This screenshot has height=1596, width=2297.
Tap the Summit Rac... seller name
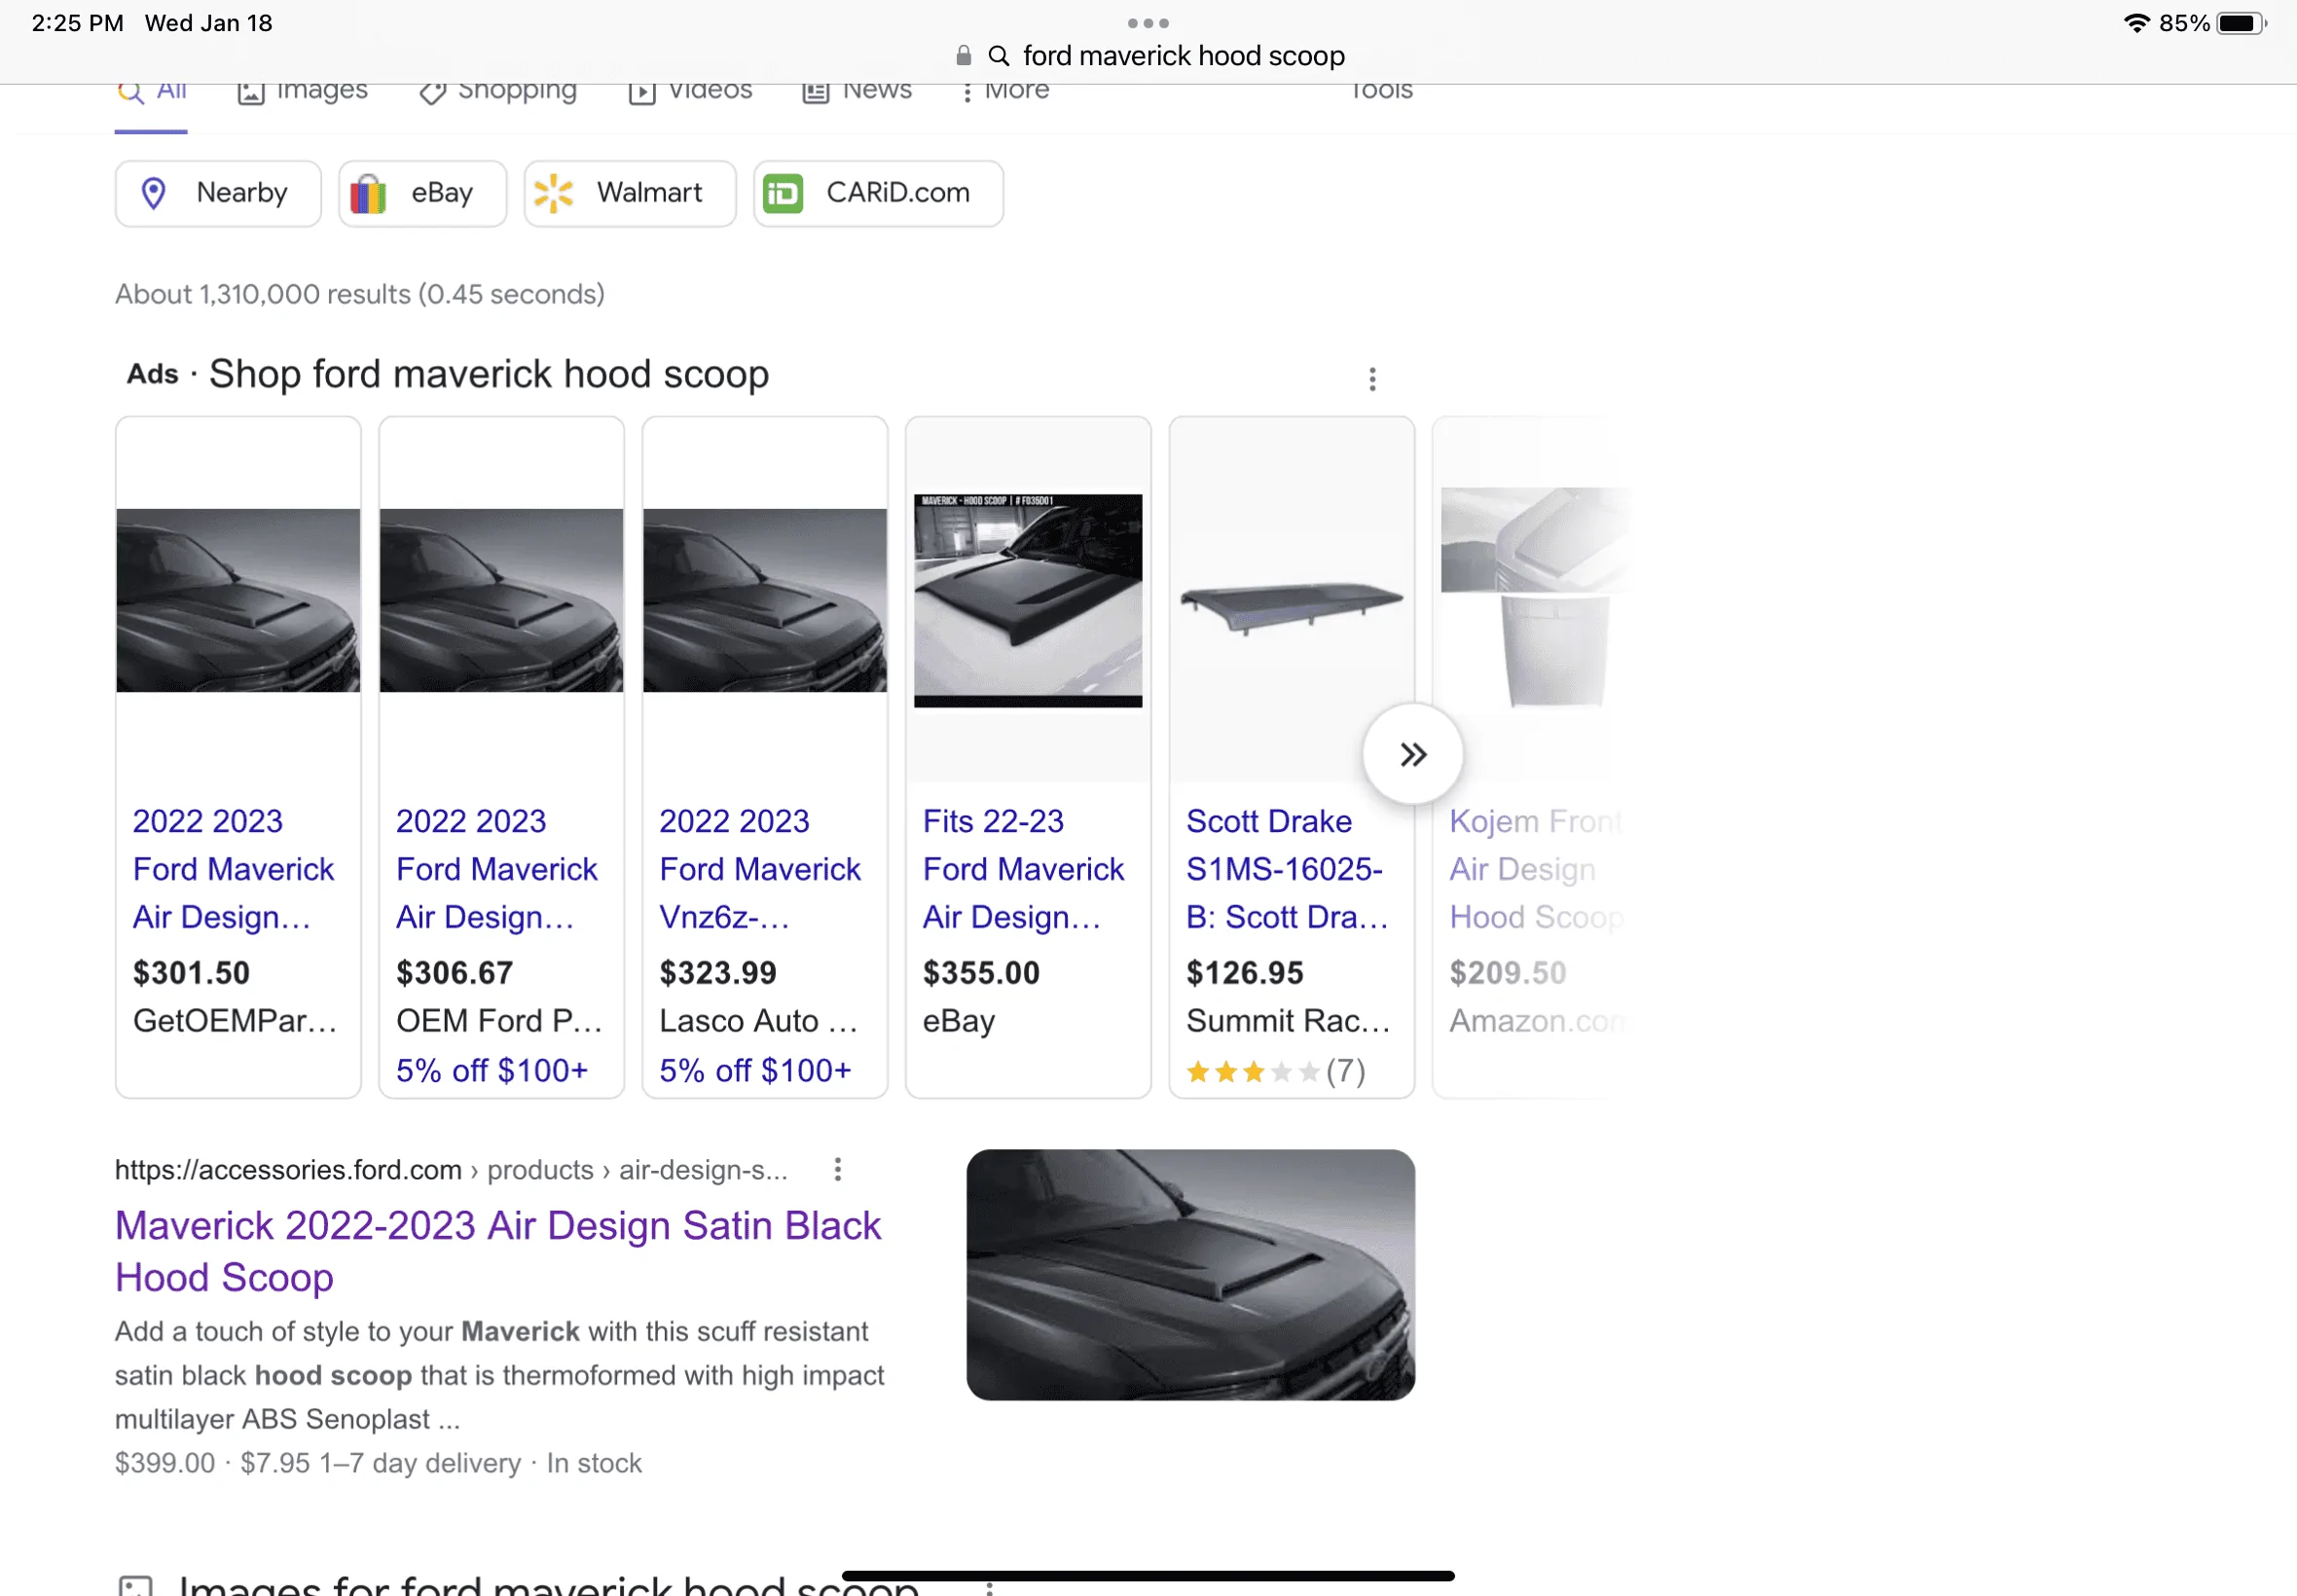coord(1288,1021)
